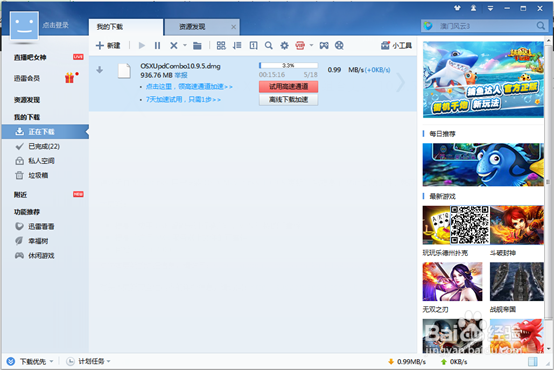Open the 每日推荐 blue fish thumbnail
Viewport: 554px width, 370px height.
tap(483, 165)
